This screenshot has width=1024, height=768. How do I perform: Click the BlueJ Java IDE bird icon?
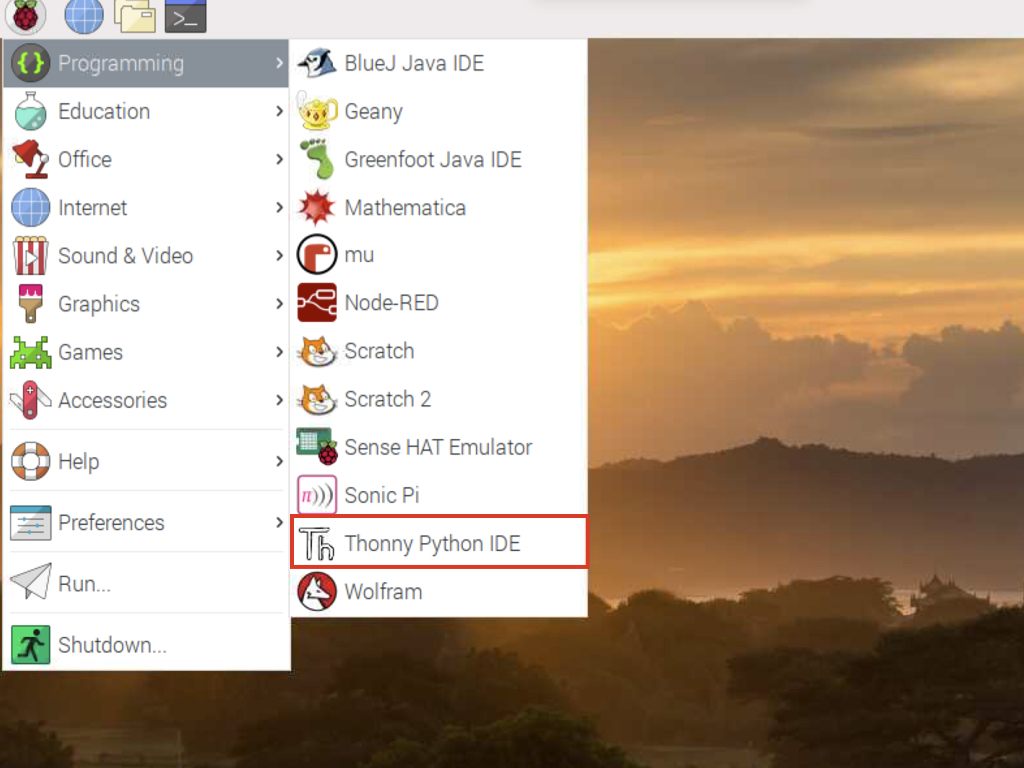pyautogui.click(x=317, y=63)
